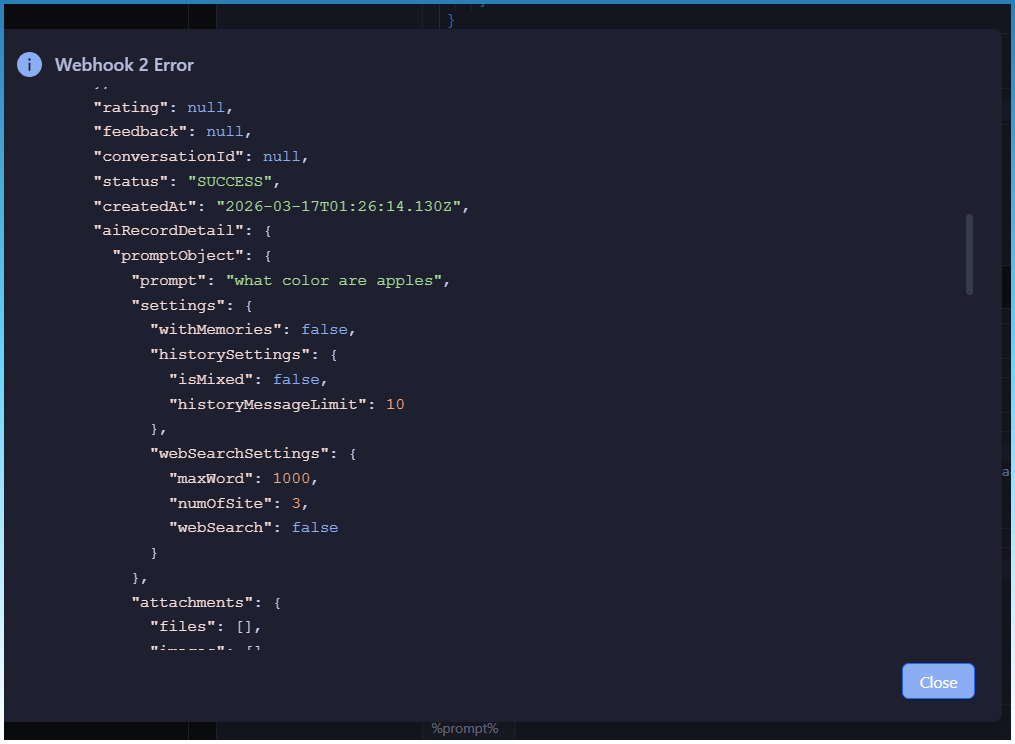
Task: Click the null value of conversationId
Action: (x=281, y=156)
